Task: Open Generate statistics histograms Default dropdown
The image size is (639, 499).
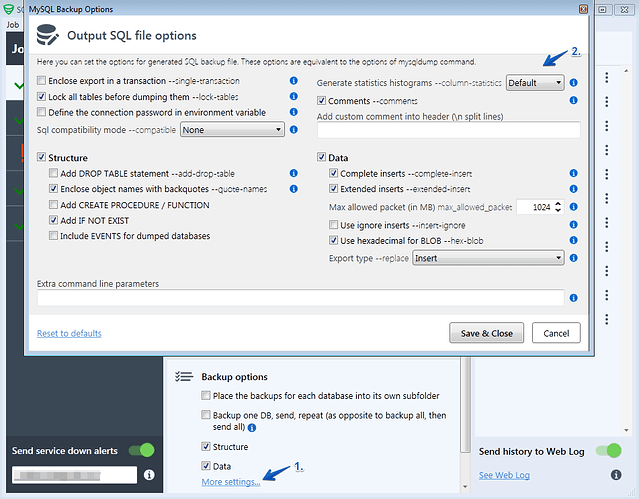Action: point(535,83)
